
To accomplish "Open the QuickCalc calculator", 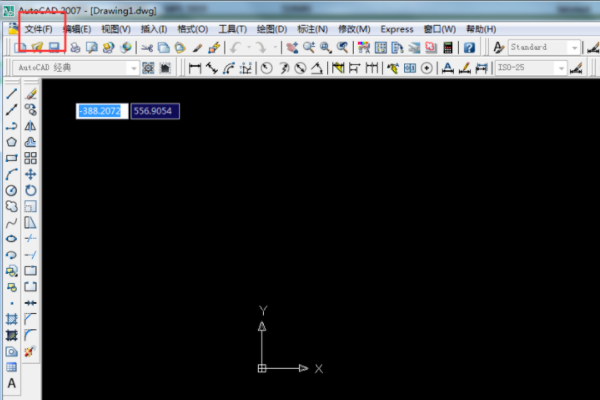I will pyautogui.click(x=448, y=47).
